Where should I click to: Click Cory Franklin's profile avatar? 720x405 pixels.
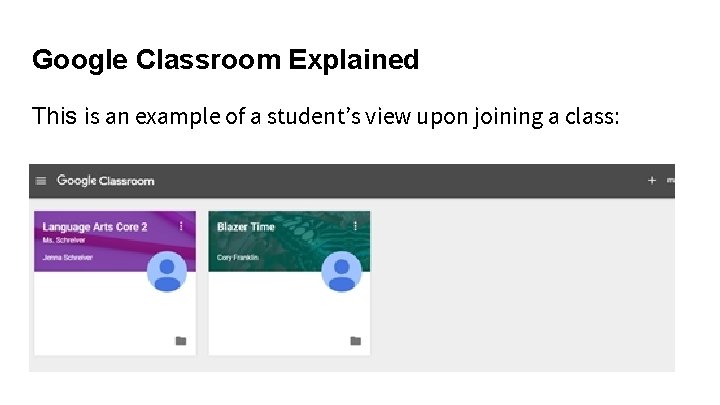click(341, 272)
